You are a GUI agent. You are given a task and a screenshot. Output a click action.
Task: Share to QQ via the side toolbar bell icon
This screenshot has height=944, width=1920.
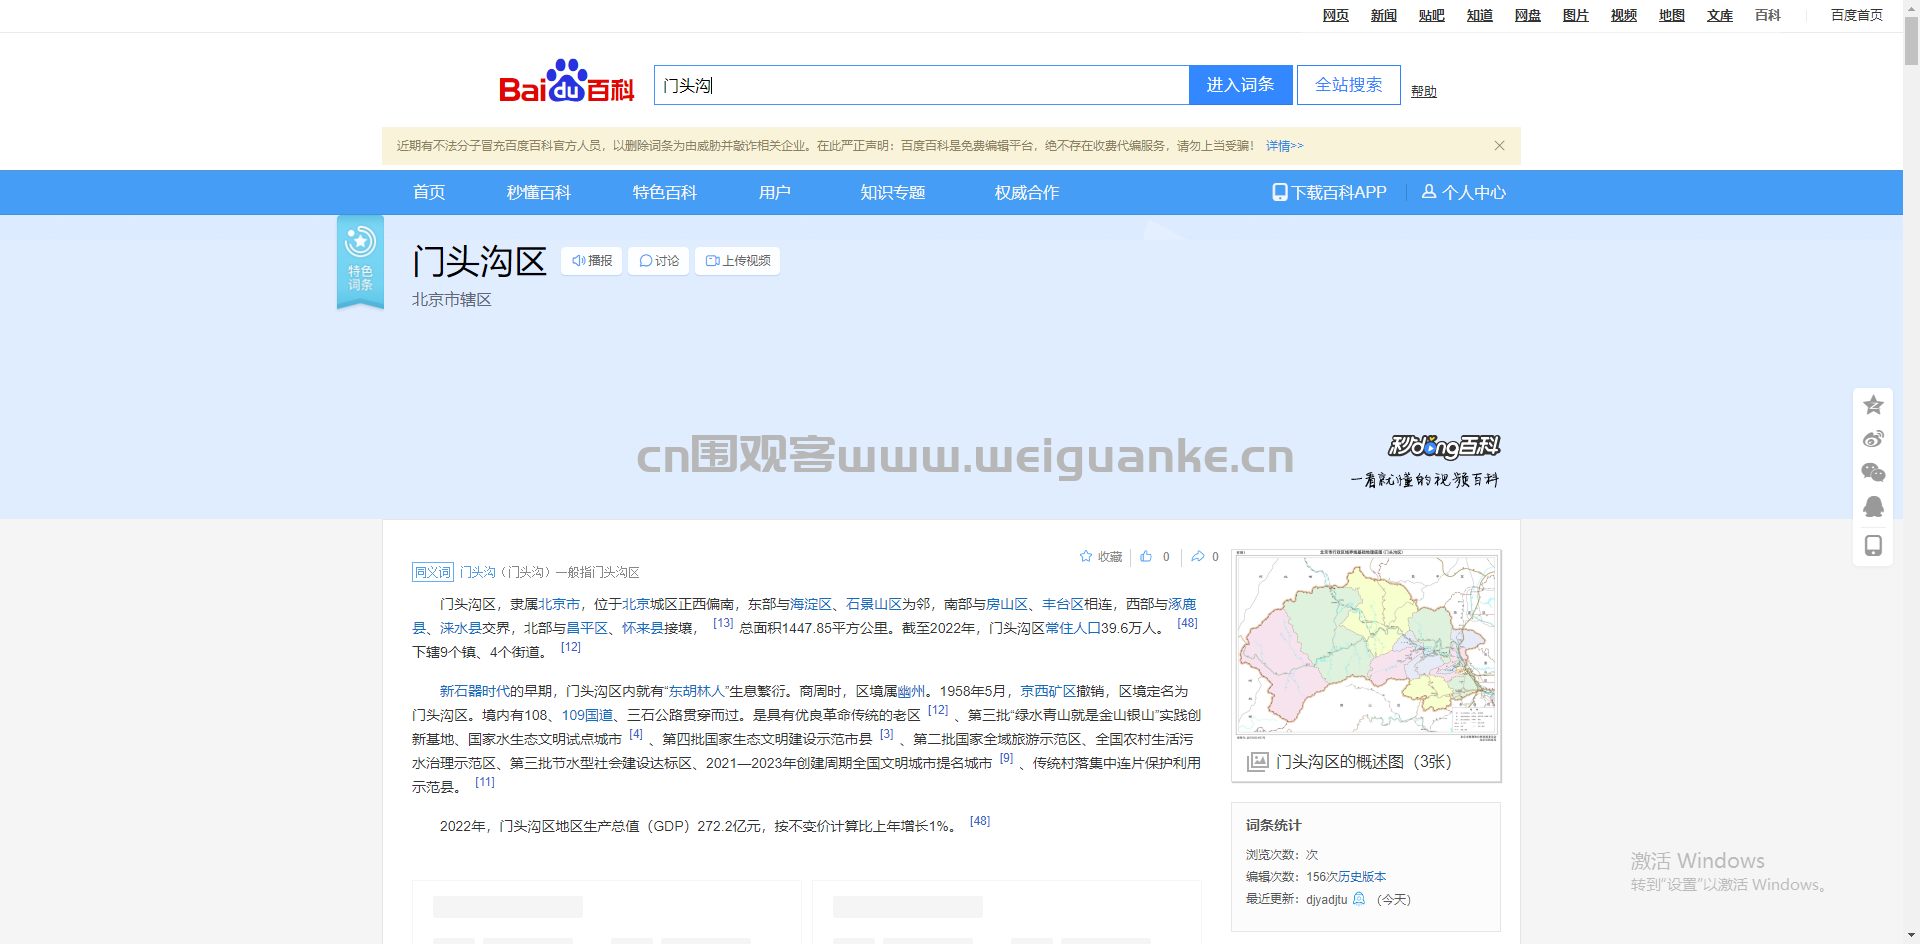click(x=1873, y=507)
